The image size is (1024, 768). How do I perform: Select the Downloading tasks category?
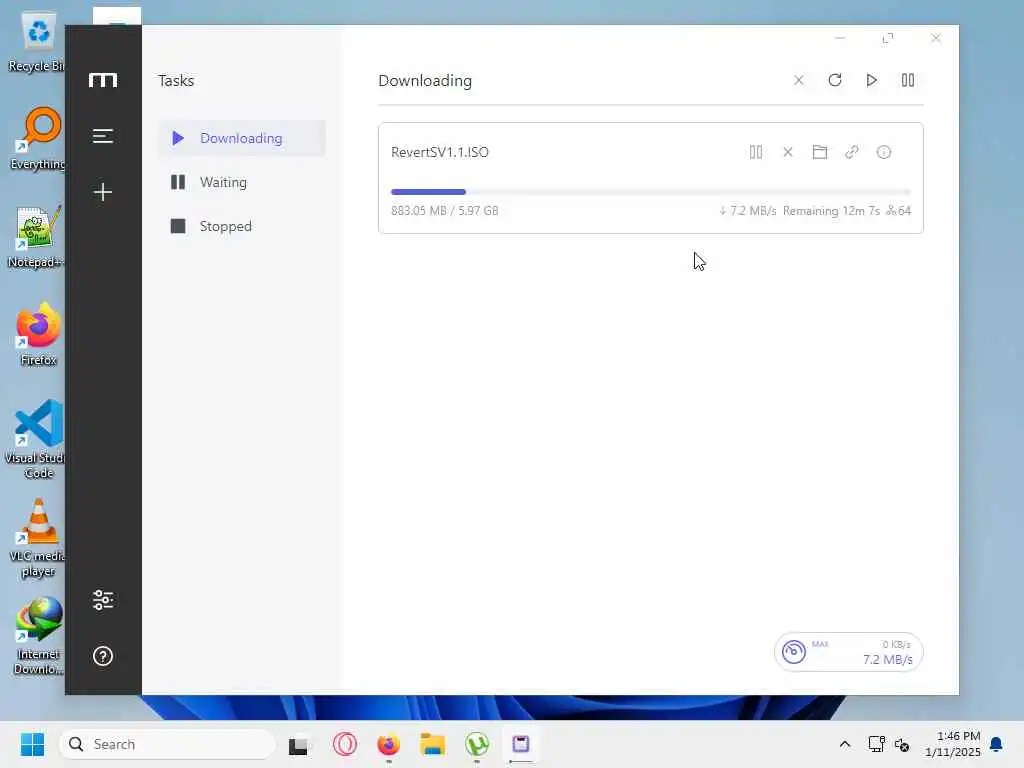242,138
